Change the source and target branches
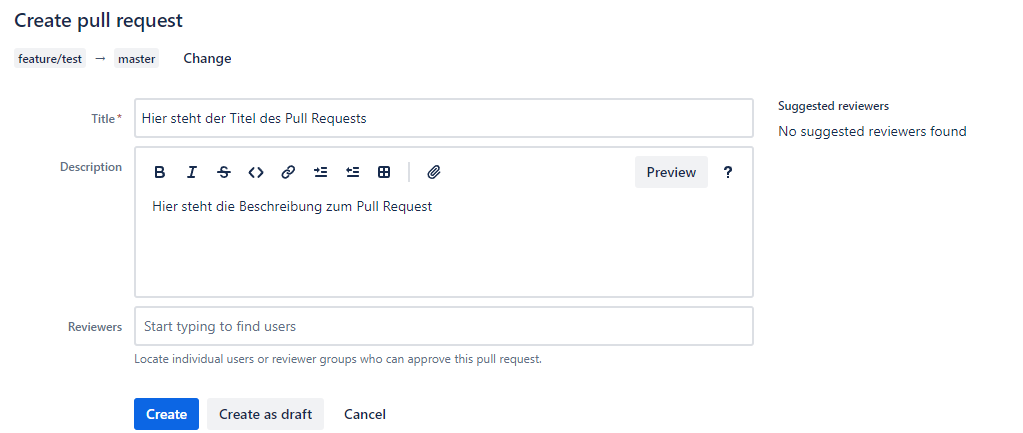Image resolution: width=1023 pixels, height=433 pixels. tap(207, 59)
